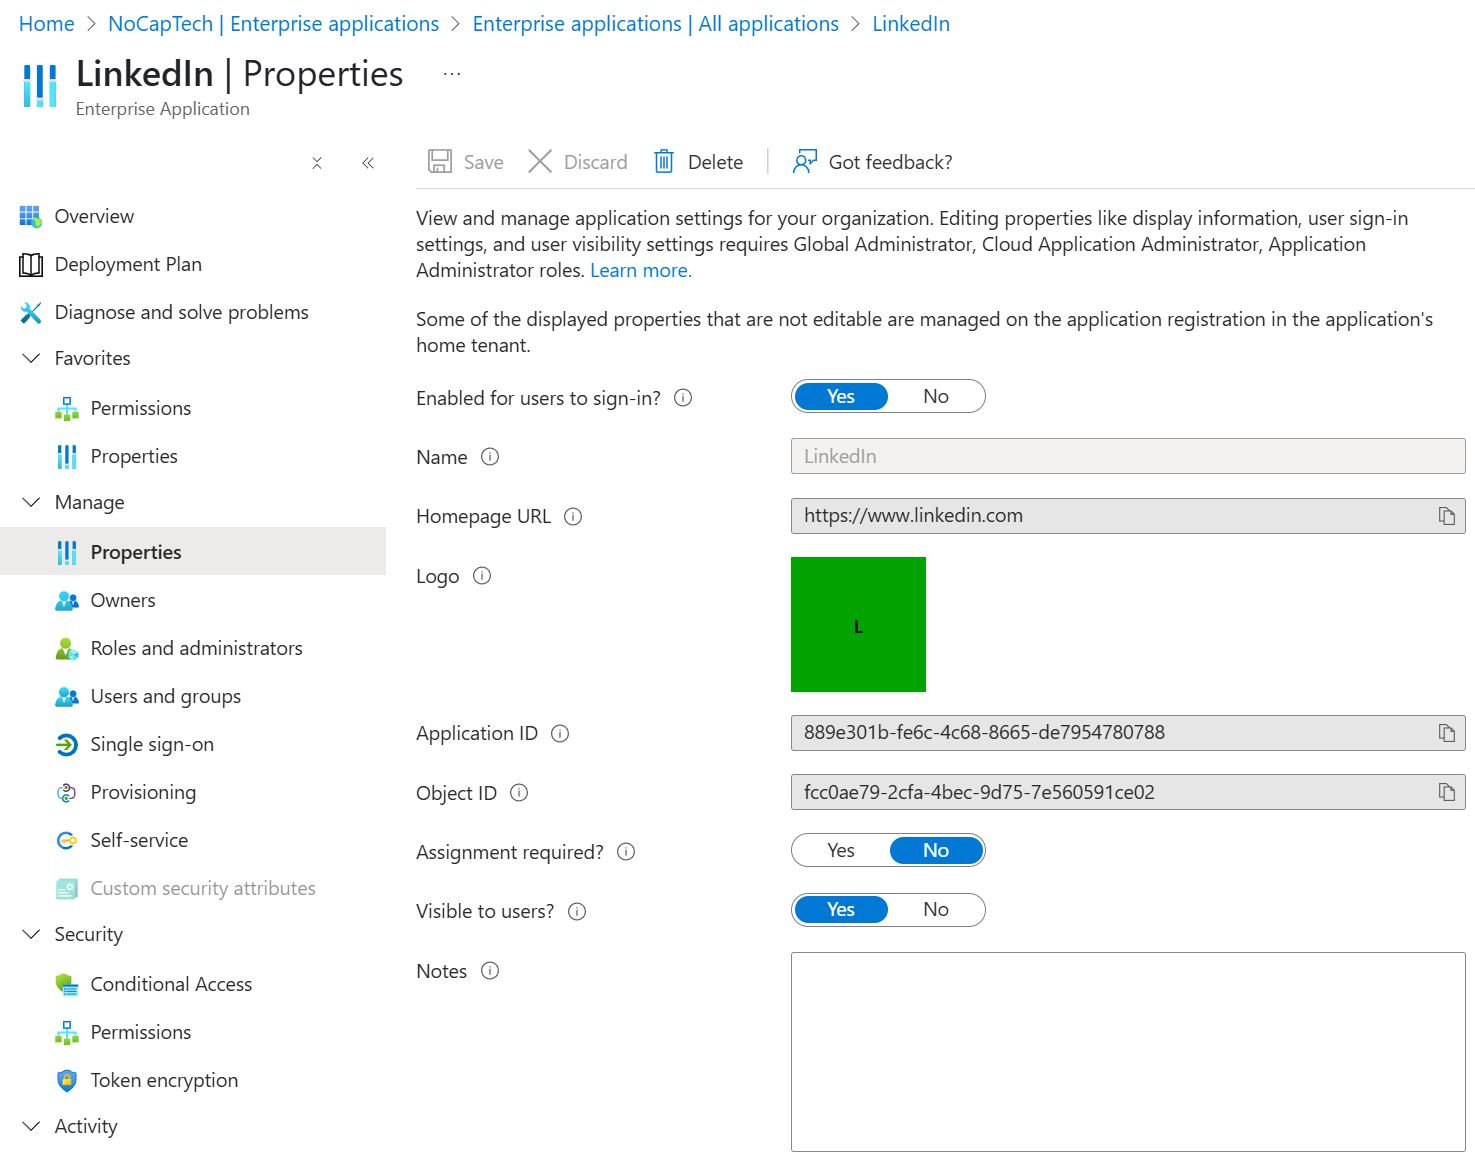This screenshot has height=1157, width=1475.
Task: Go to Home breadcrumb
Action: coord(47,24)
